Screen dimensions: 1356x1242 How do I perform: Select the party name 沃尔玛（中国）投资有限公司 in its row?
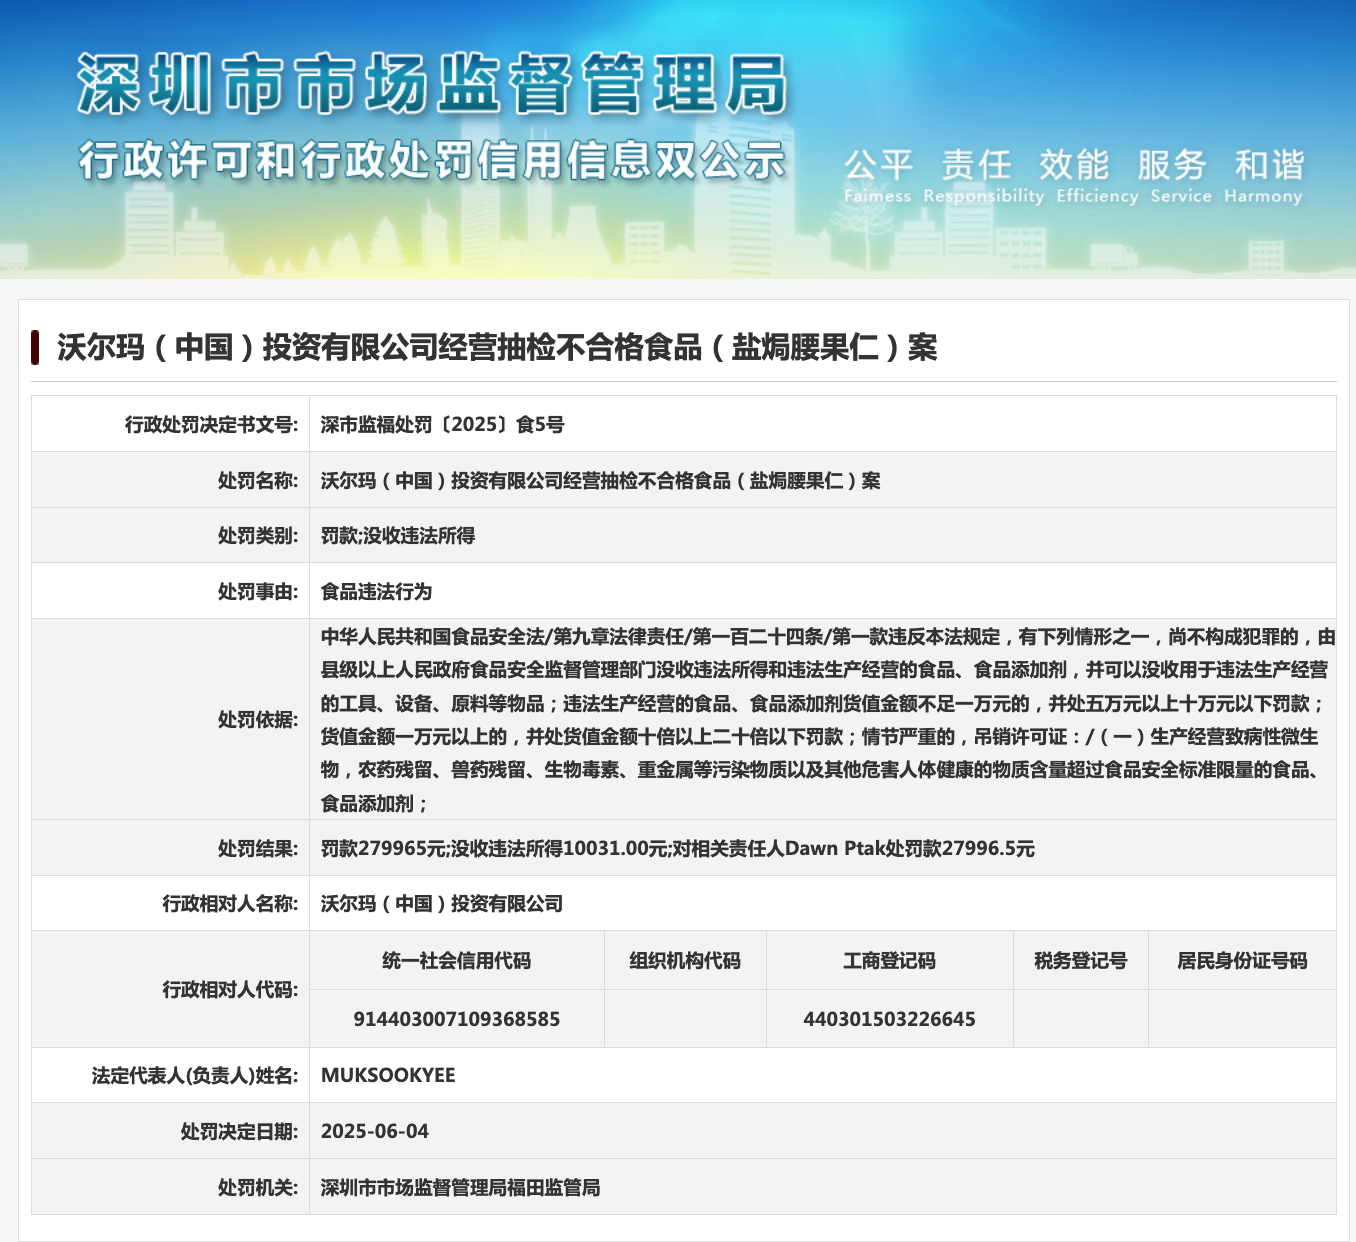click(441, 903)
